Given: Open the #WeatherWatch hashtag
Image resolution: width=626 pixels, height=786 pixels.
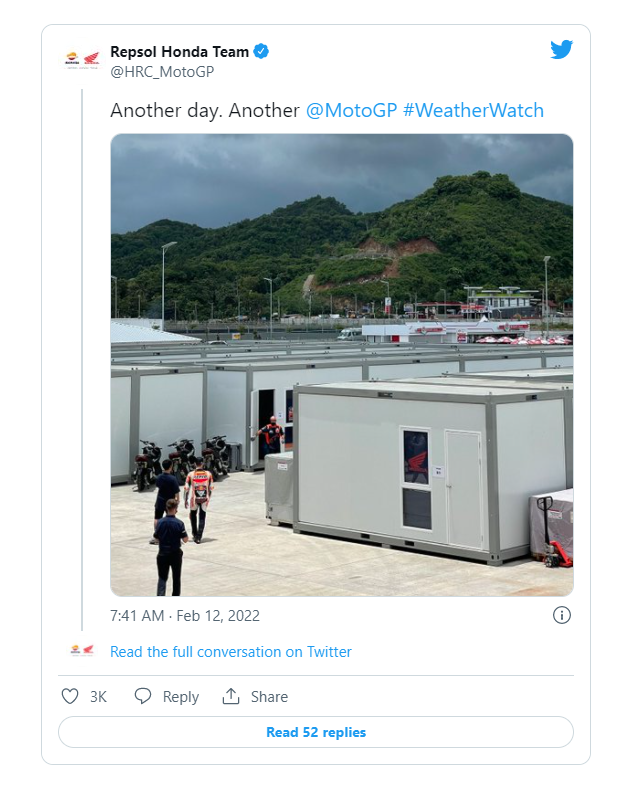Looking at the screenshot, I should [474, 110].
